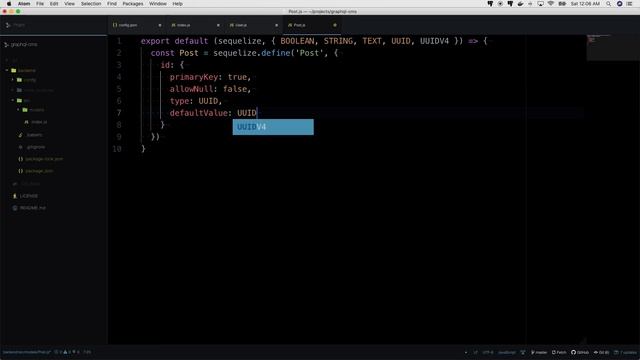Expand the config folder in tree
This screenshot has width=640, height=360.
(24, 80)
